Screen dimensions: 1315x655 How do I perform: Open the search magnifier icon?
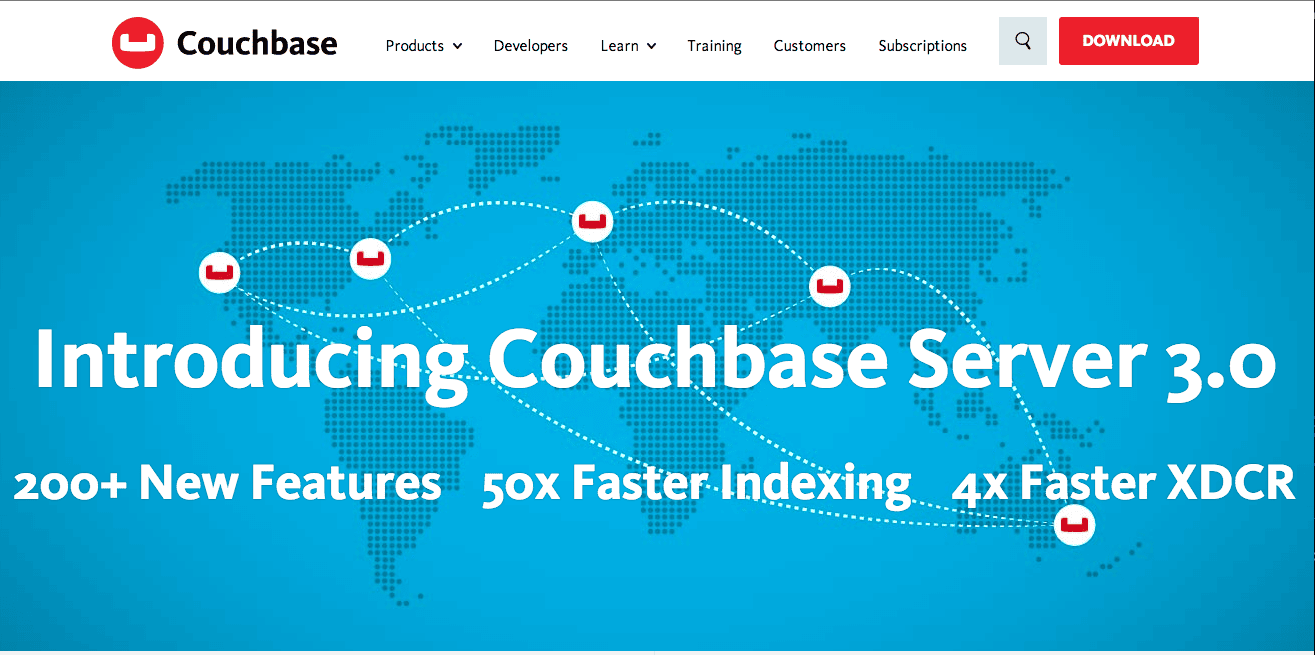click(1023, 41)
